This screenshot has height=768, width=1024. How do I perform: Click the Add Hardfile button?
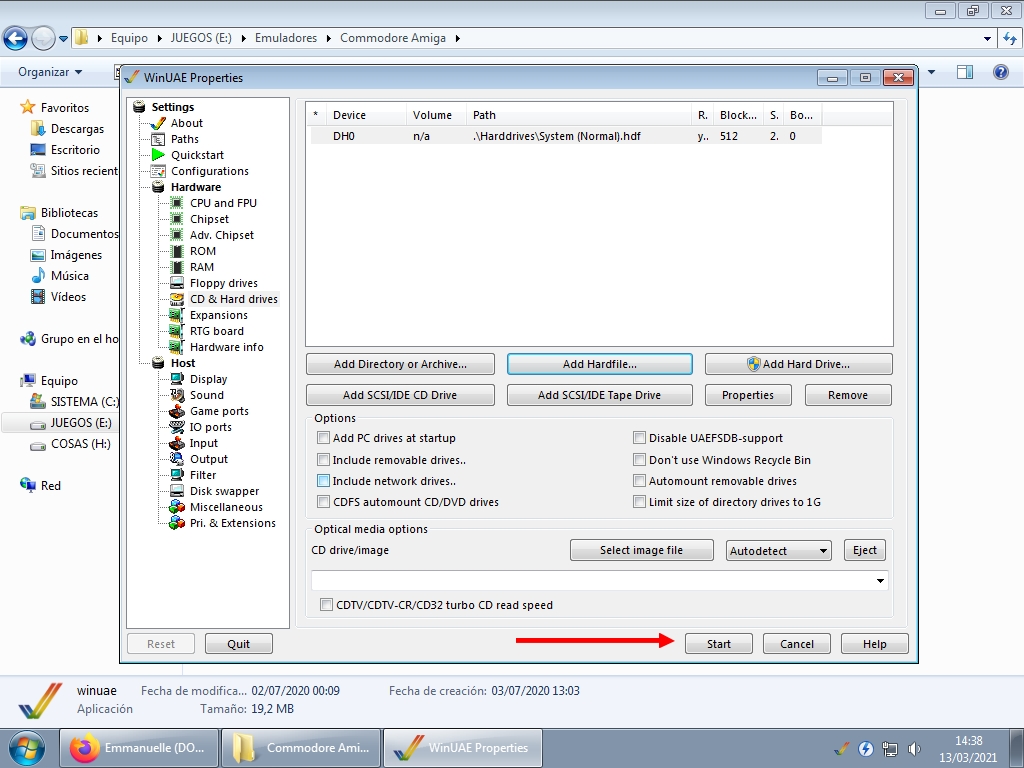600,364
